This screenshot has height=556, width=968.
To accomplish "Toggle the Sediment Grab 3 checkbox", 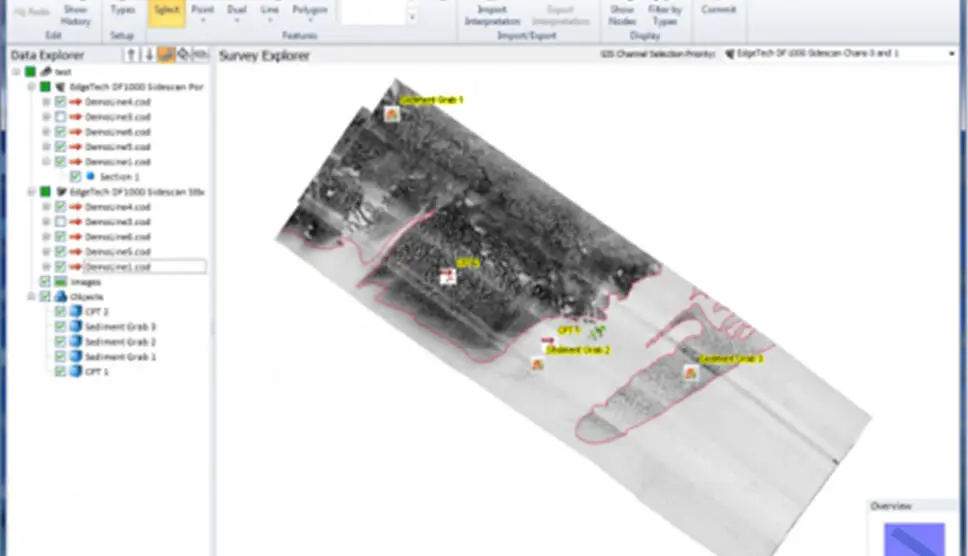I will (61, 327).
